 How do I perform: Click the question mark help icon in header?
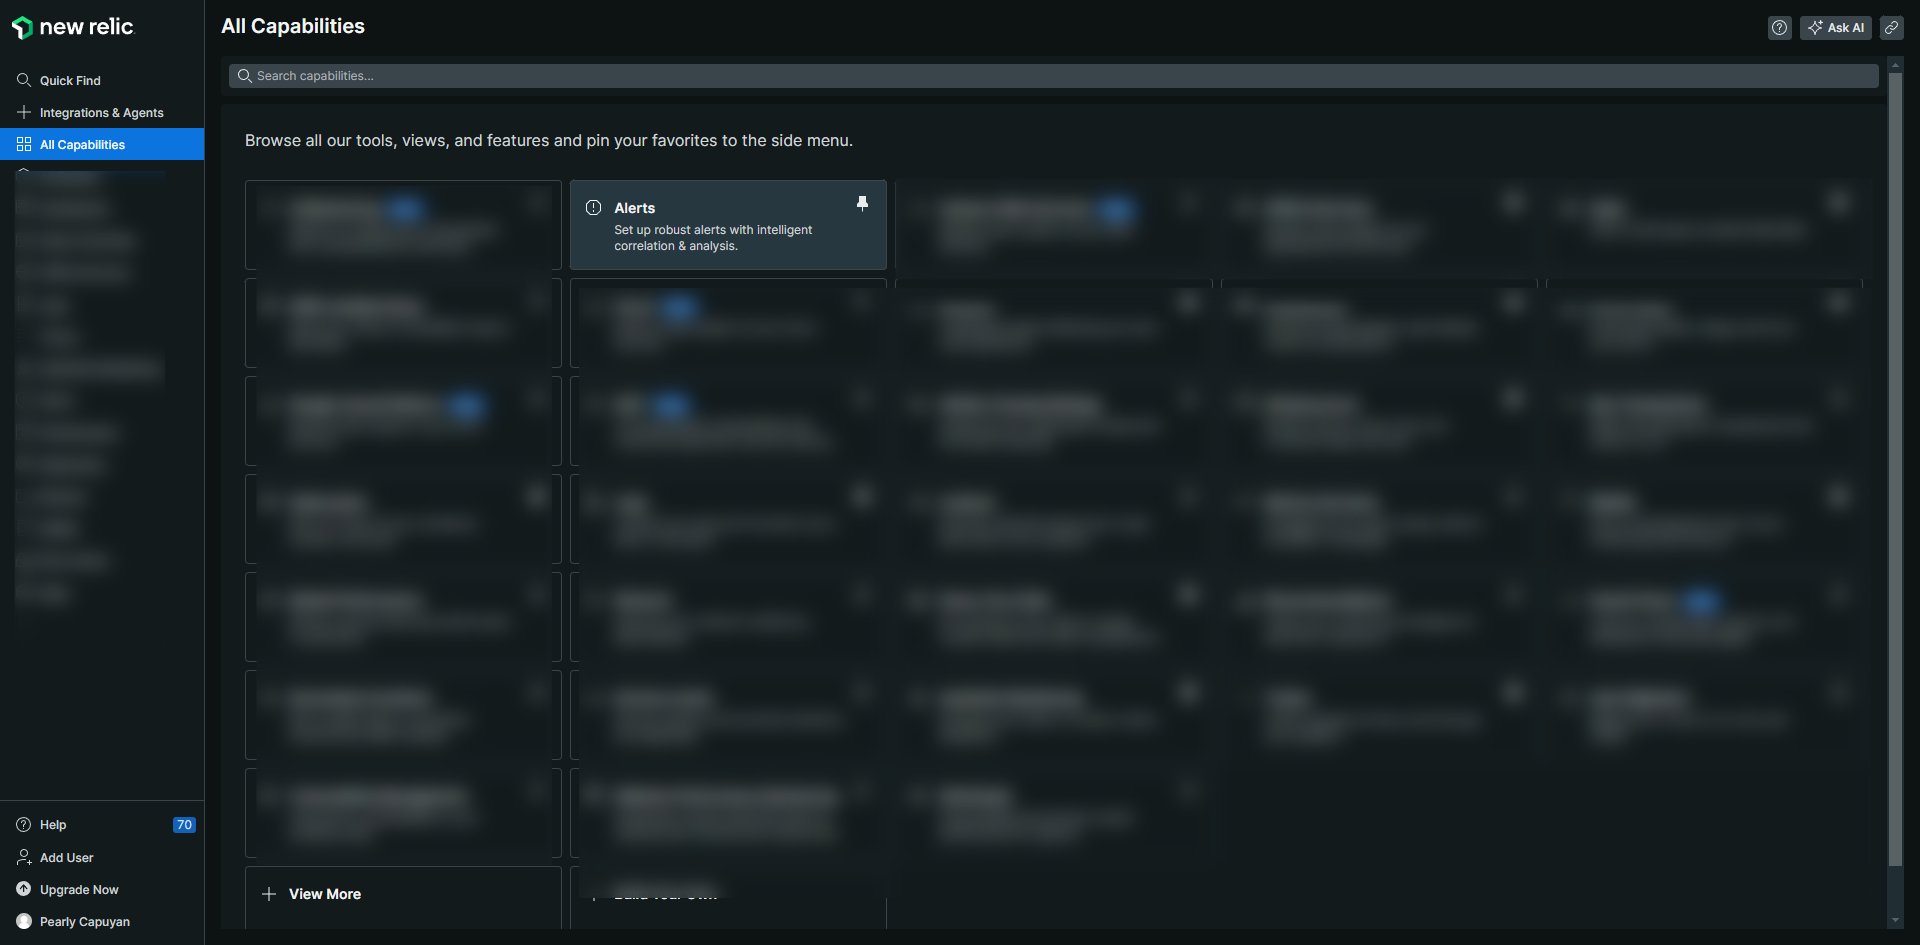click(x=1779, y=28)
